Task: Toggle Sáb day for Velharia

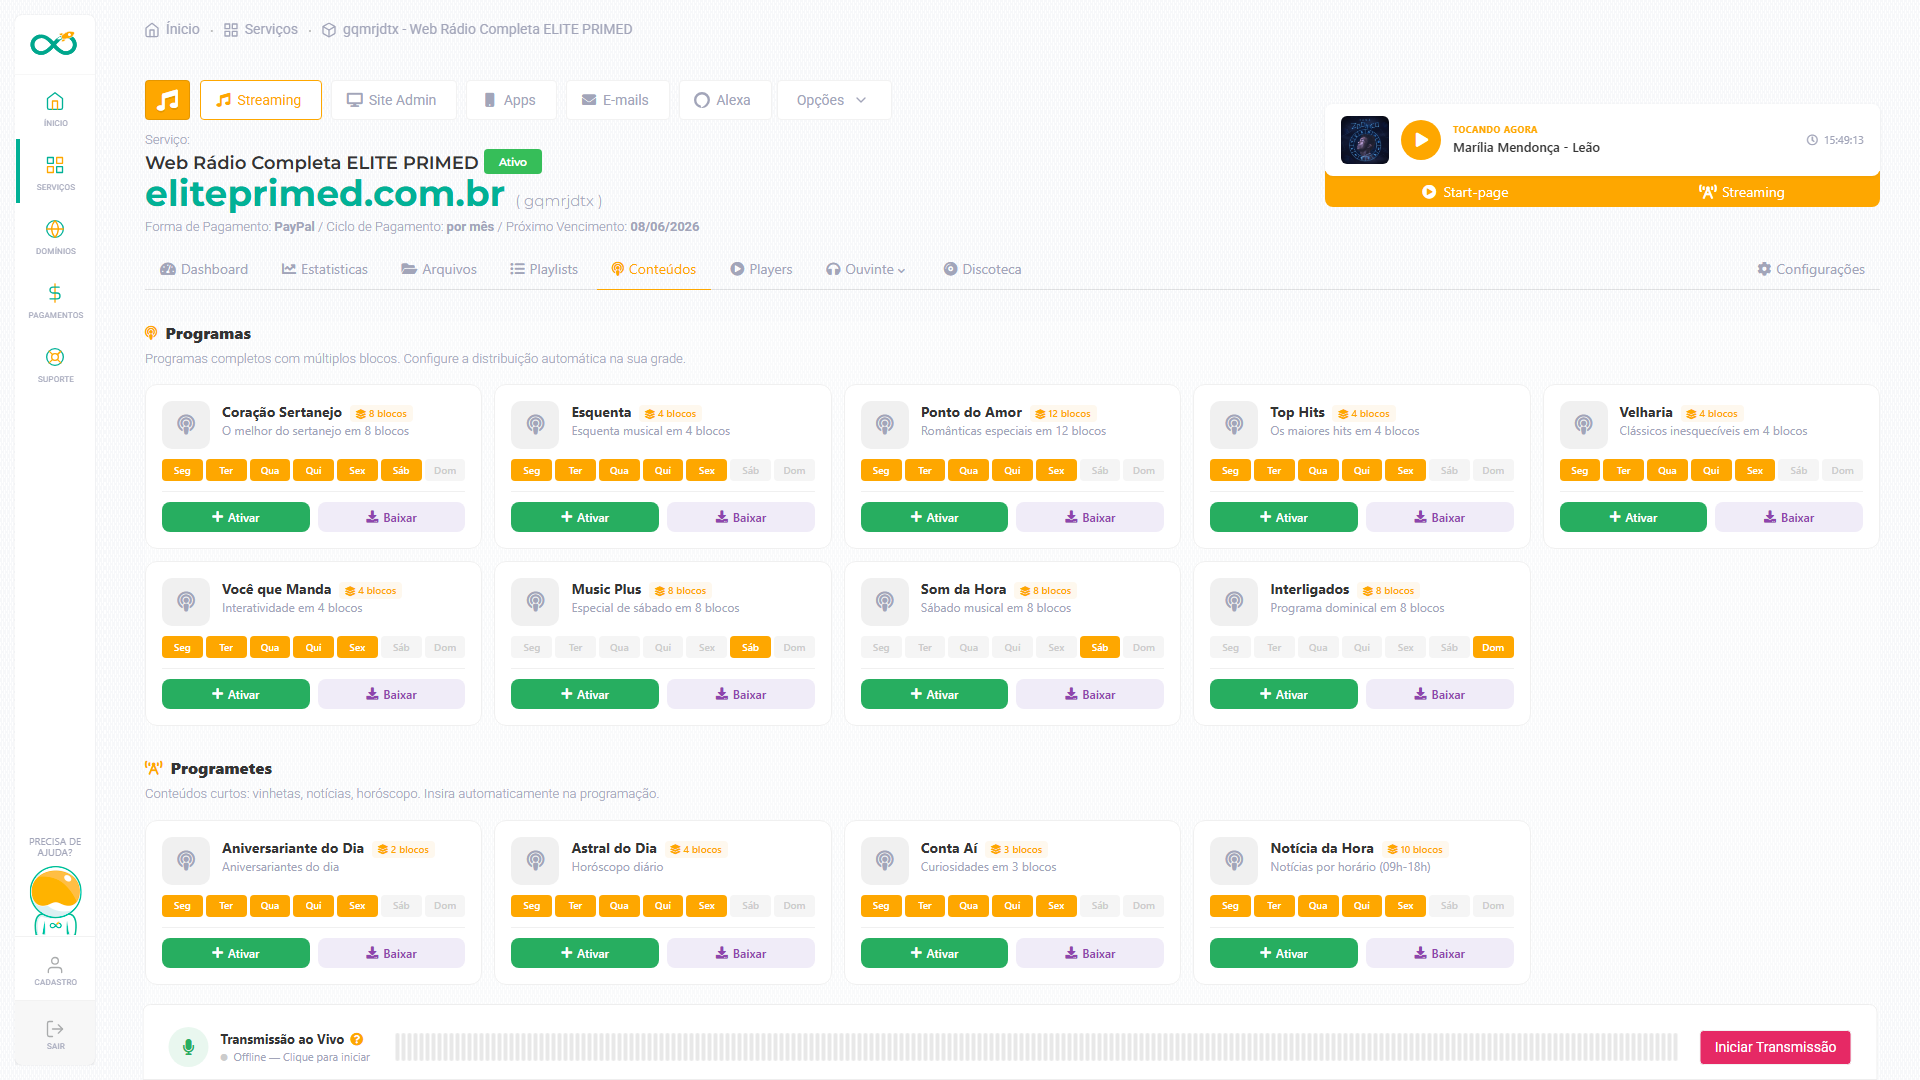Action: click(1799, 471)
